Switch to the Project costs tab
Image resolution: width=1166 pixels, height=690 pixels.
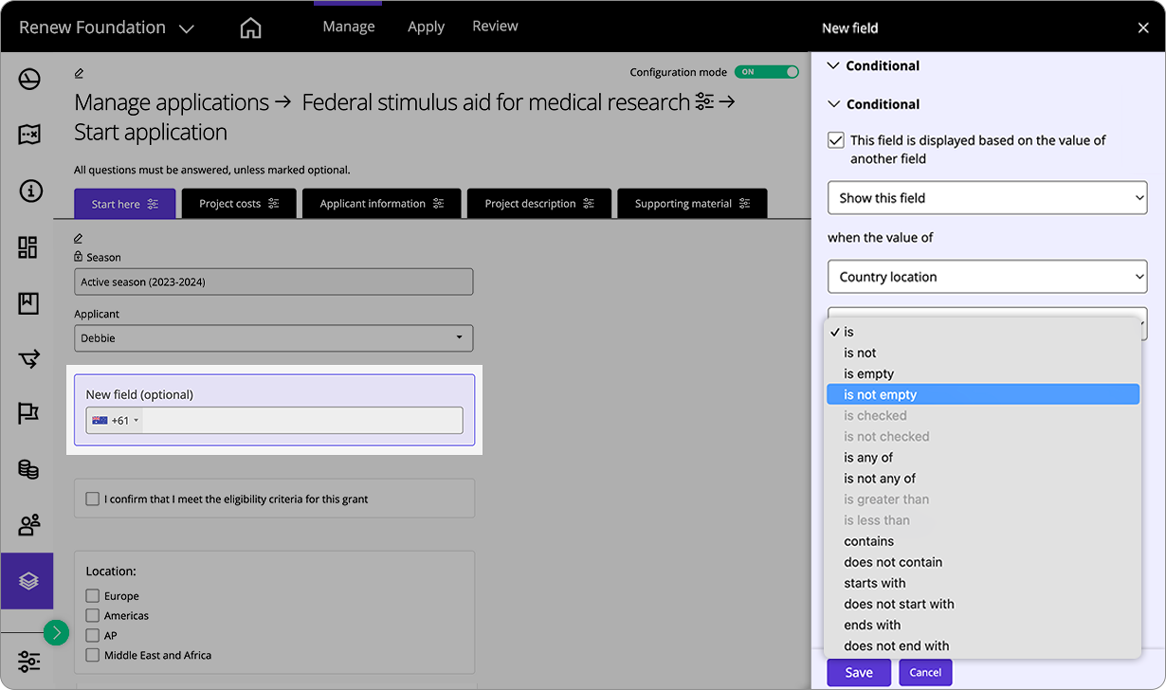[x=238, y=204]
